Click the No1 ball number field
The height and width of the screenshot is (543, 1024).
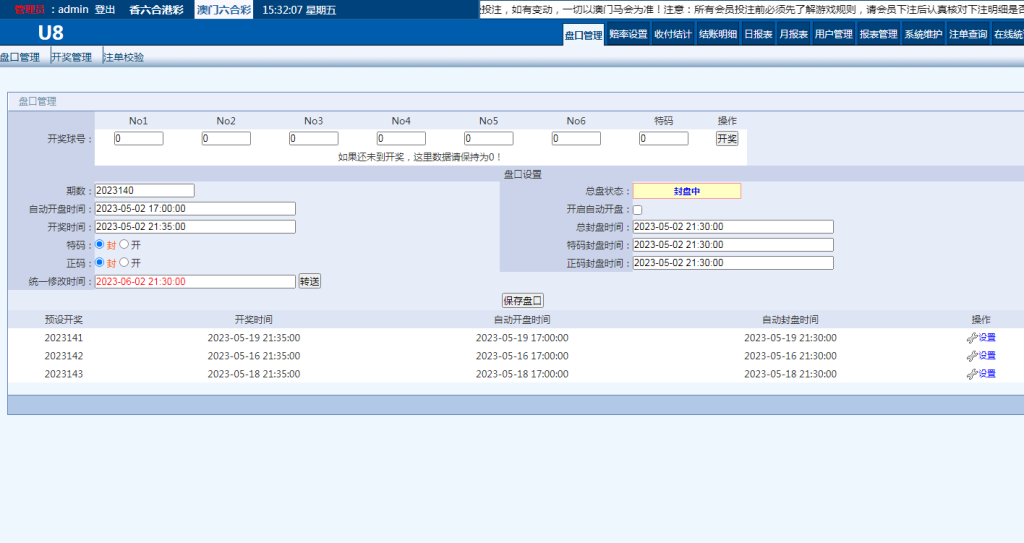pos(138,139)
